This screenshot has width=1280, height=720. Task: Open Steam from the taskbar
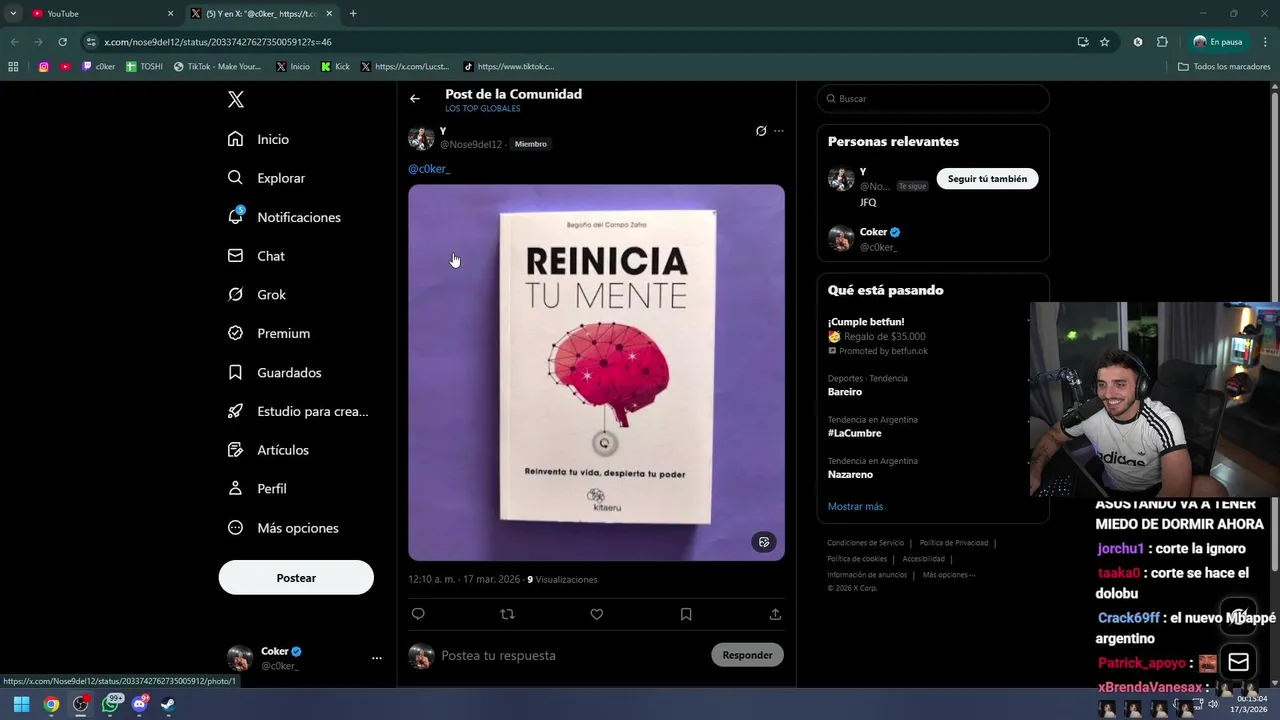click(168, 704)
